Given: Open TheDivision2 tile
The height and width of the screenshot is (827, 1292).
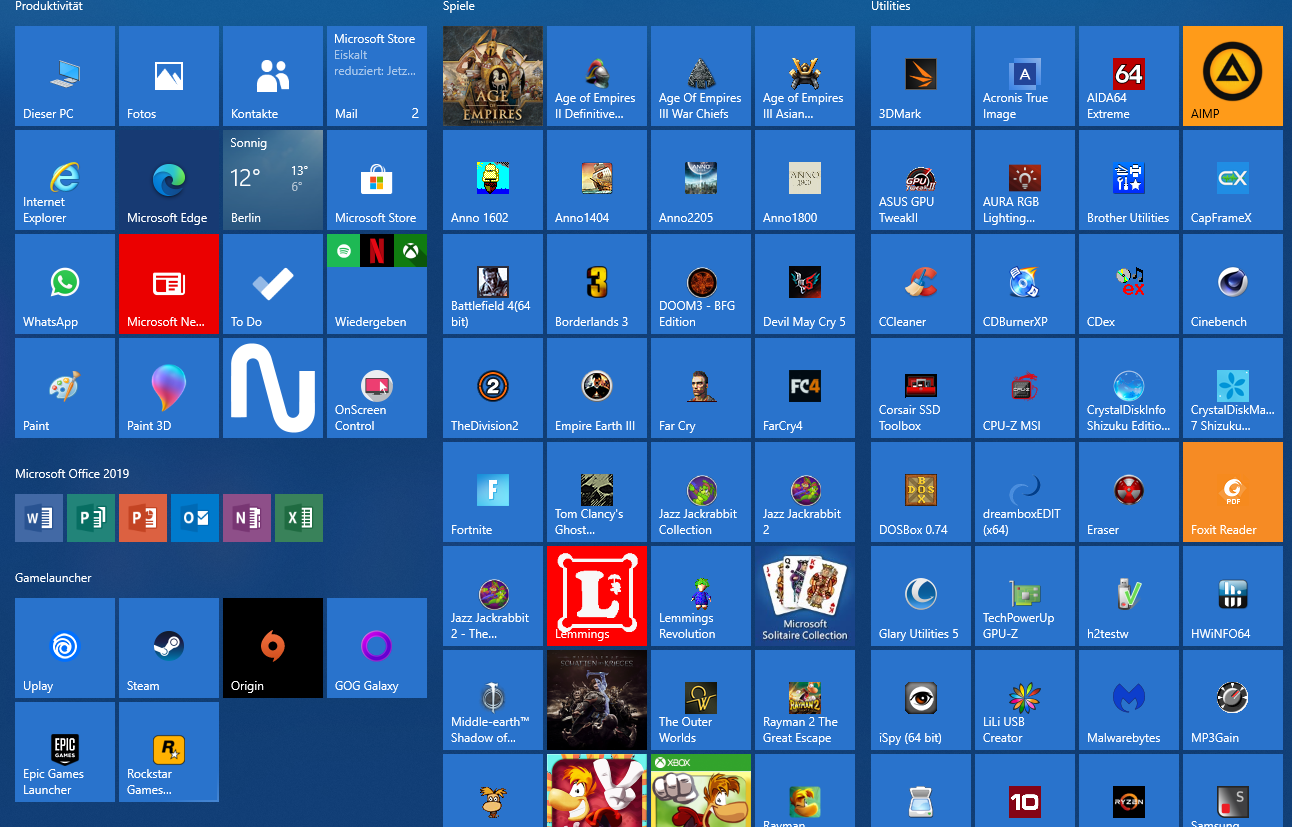Looking at the screenshot, I should (x=493, y=388).
